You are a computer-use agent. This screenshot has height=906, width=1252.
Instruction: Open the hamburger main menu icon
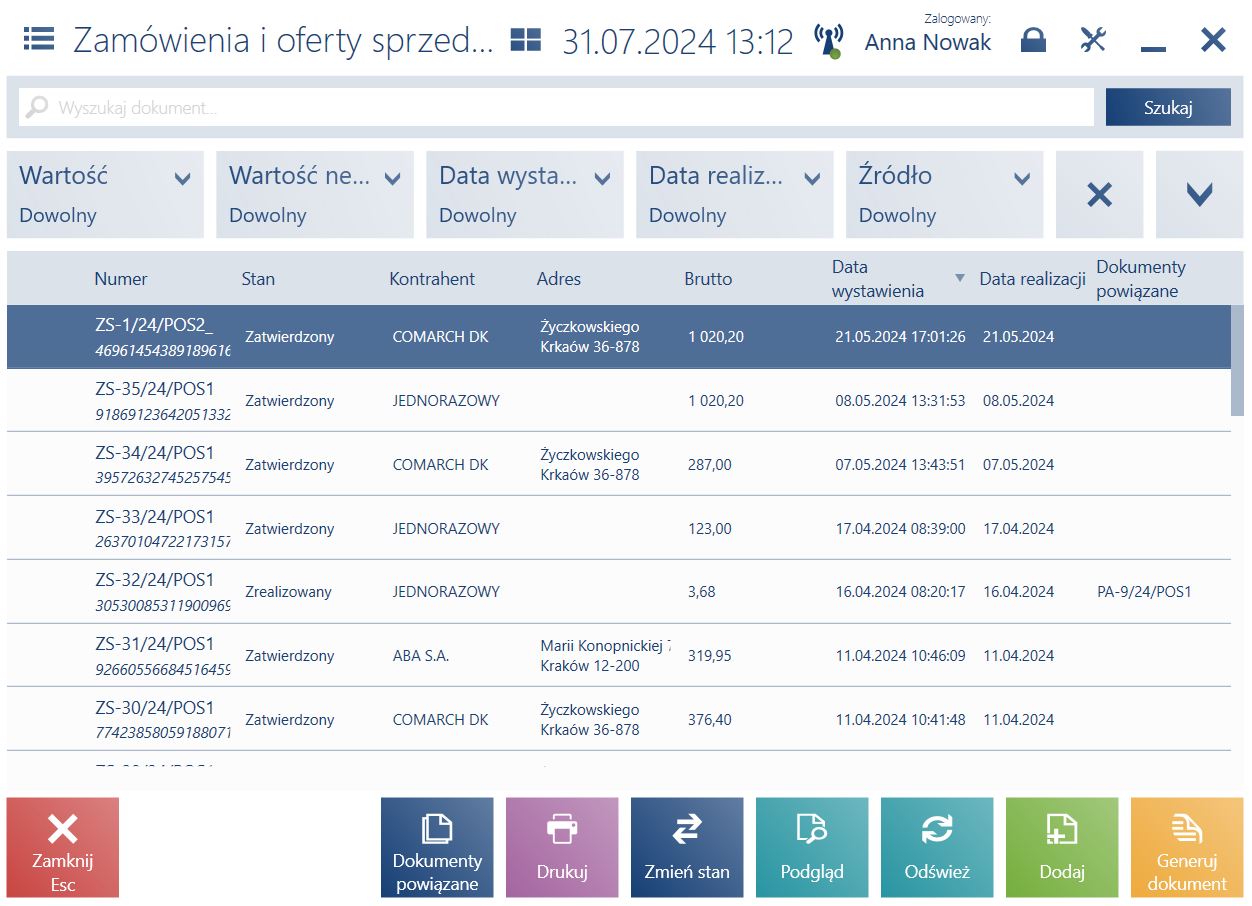39,39
